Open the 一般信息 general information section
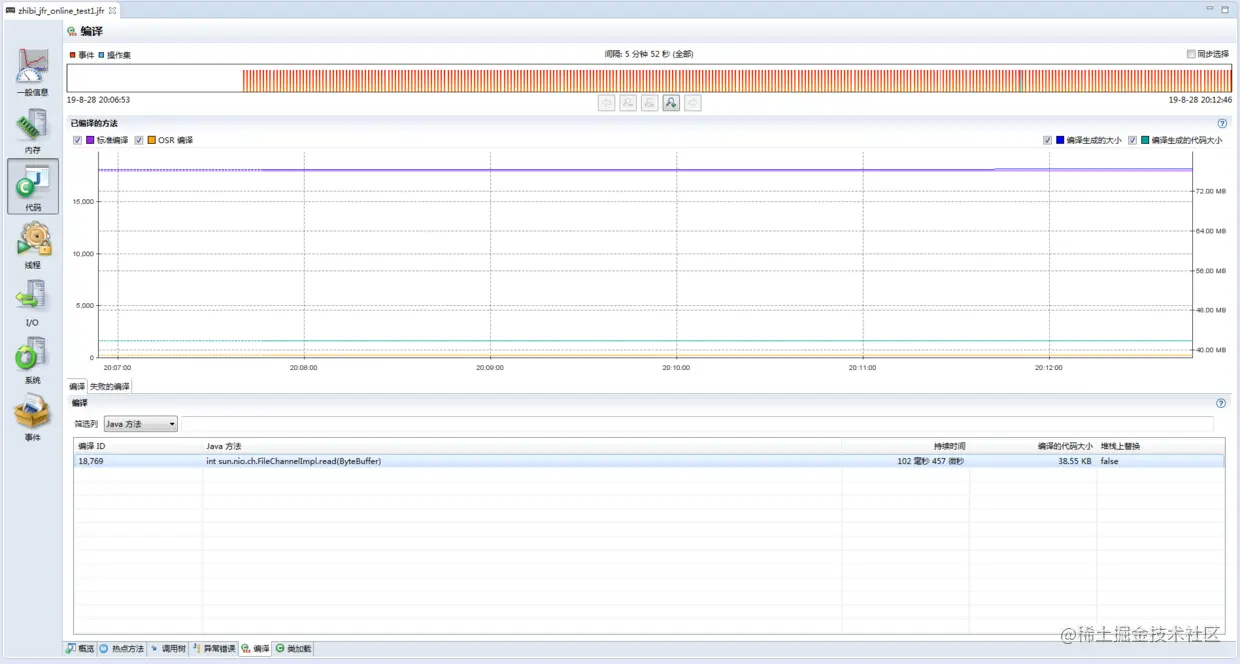Screen dimensions: 1240x664 click(32, 72)
